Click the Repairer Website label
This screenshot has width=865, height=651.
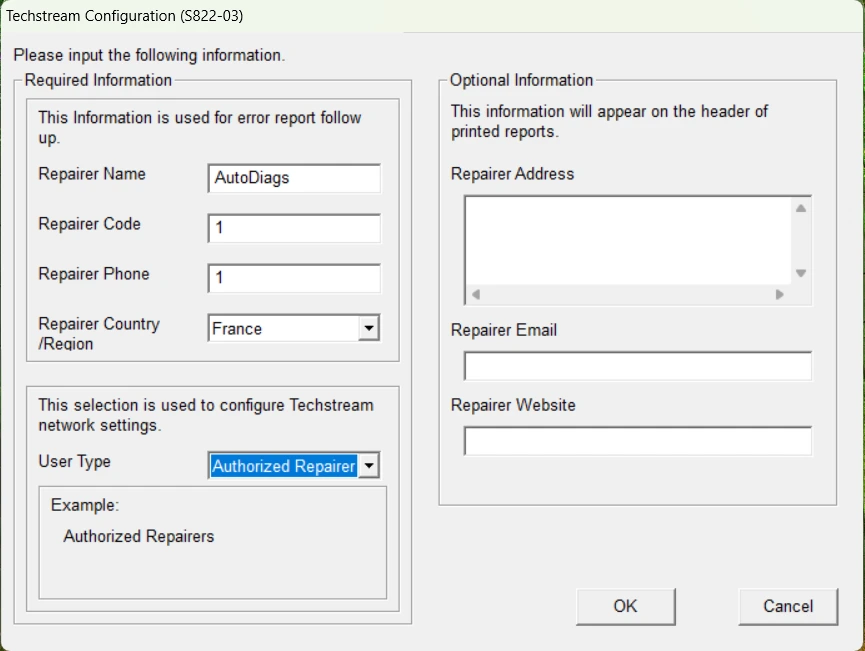(x=513, y=405)
